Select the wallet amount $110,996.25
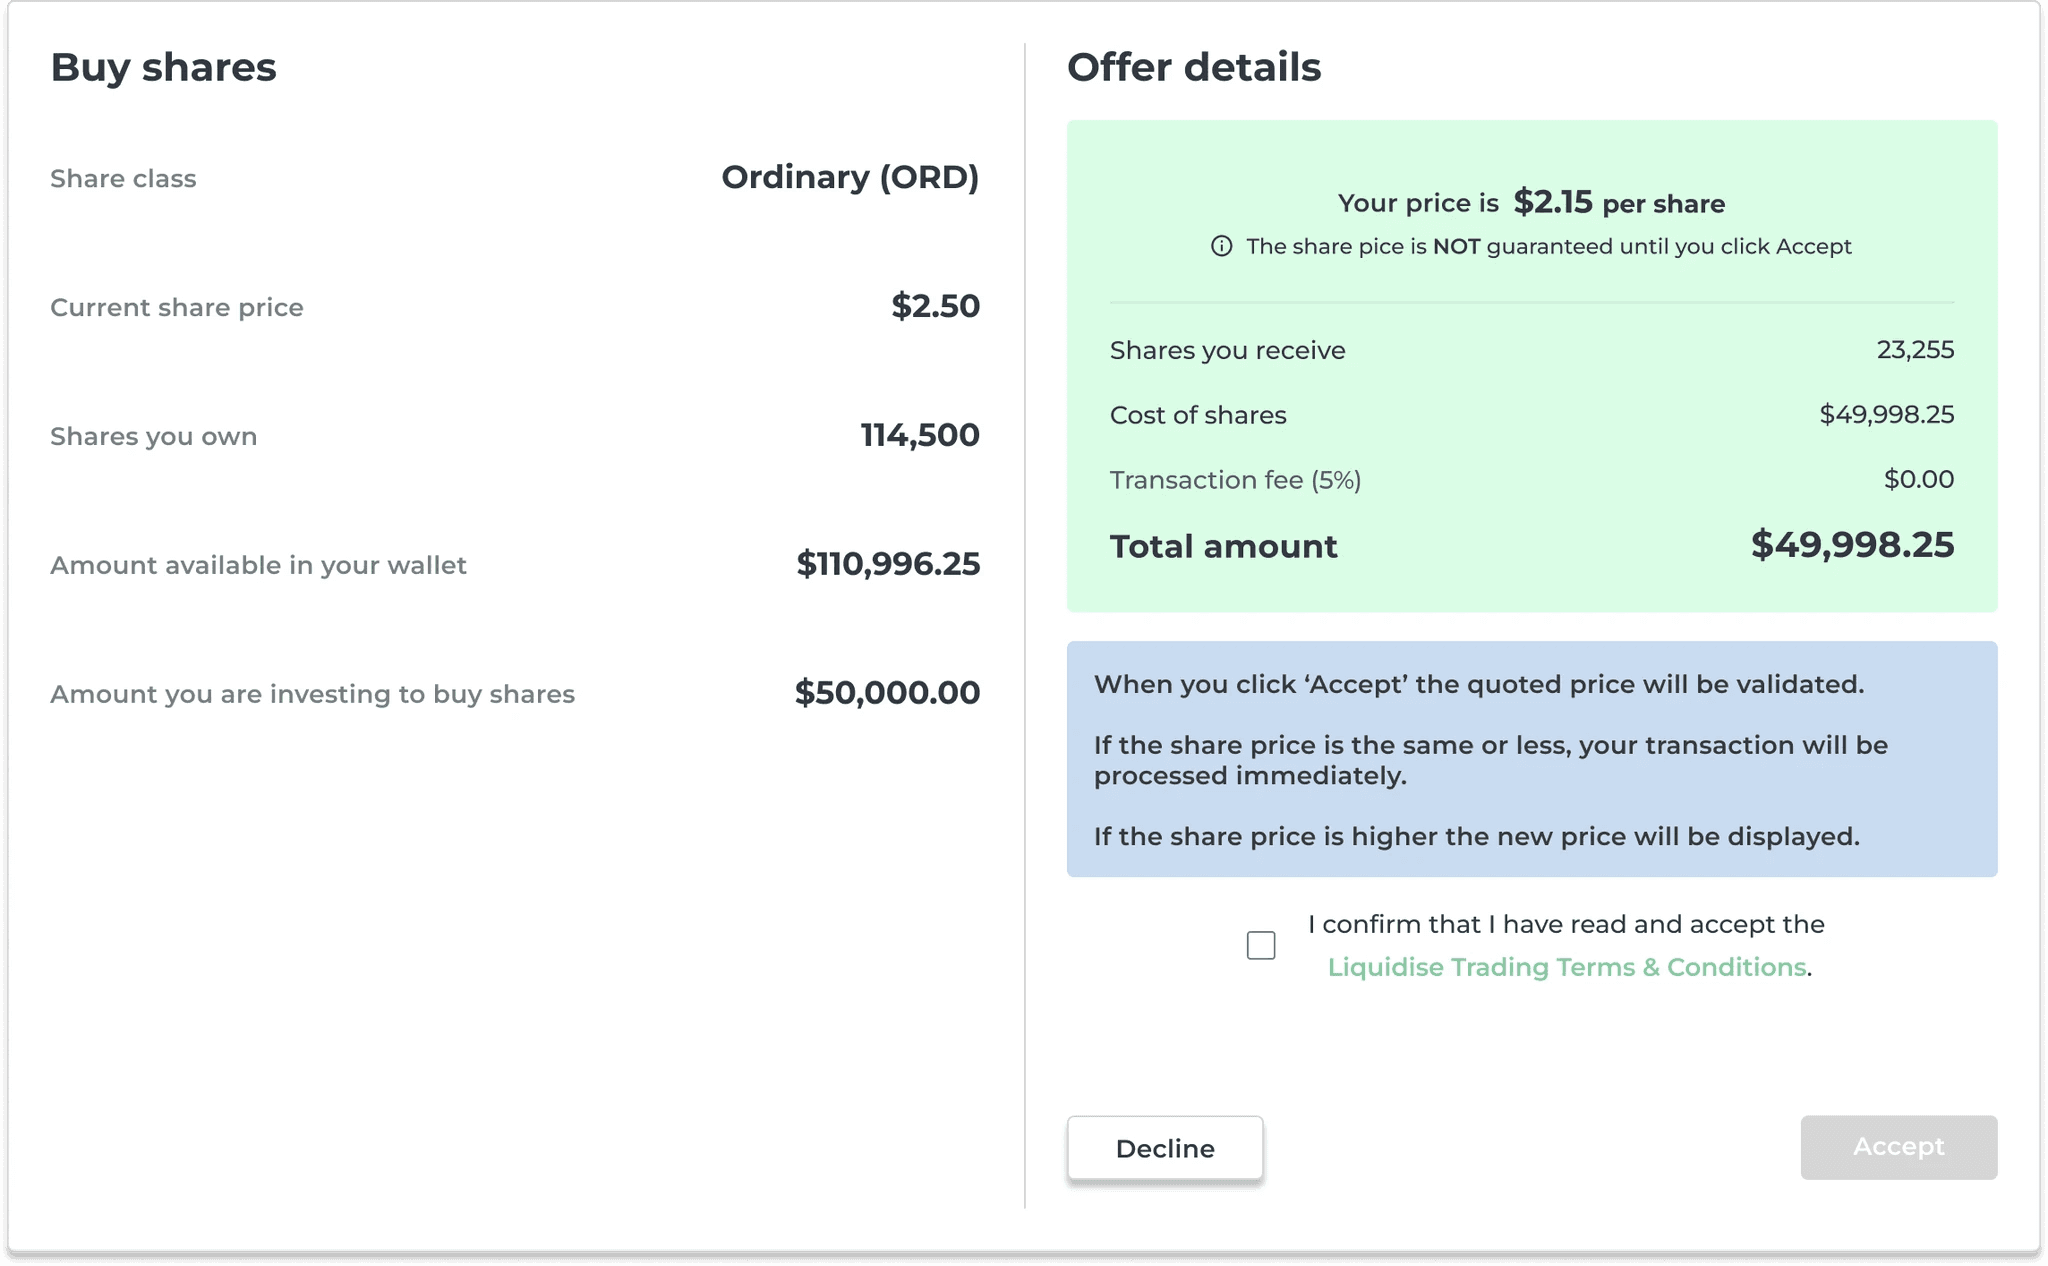 pos(888,564)
